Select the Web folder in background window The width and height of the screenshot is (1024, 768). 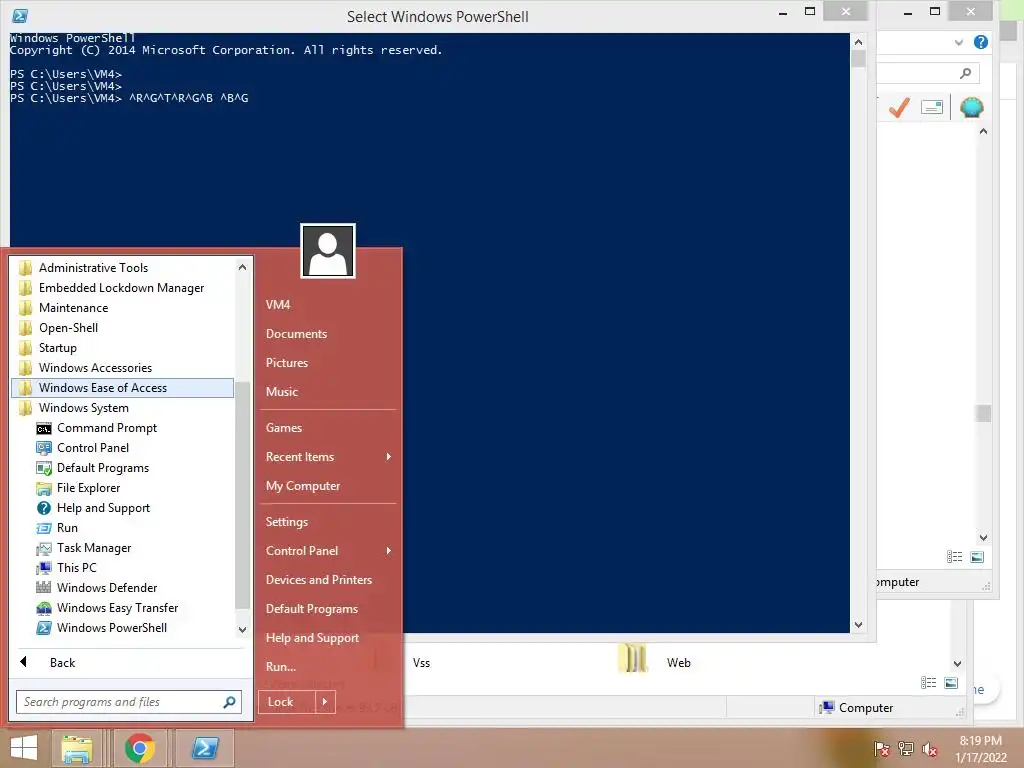(655, 660)
